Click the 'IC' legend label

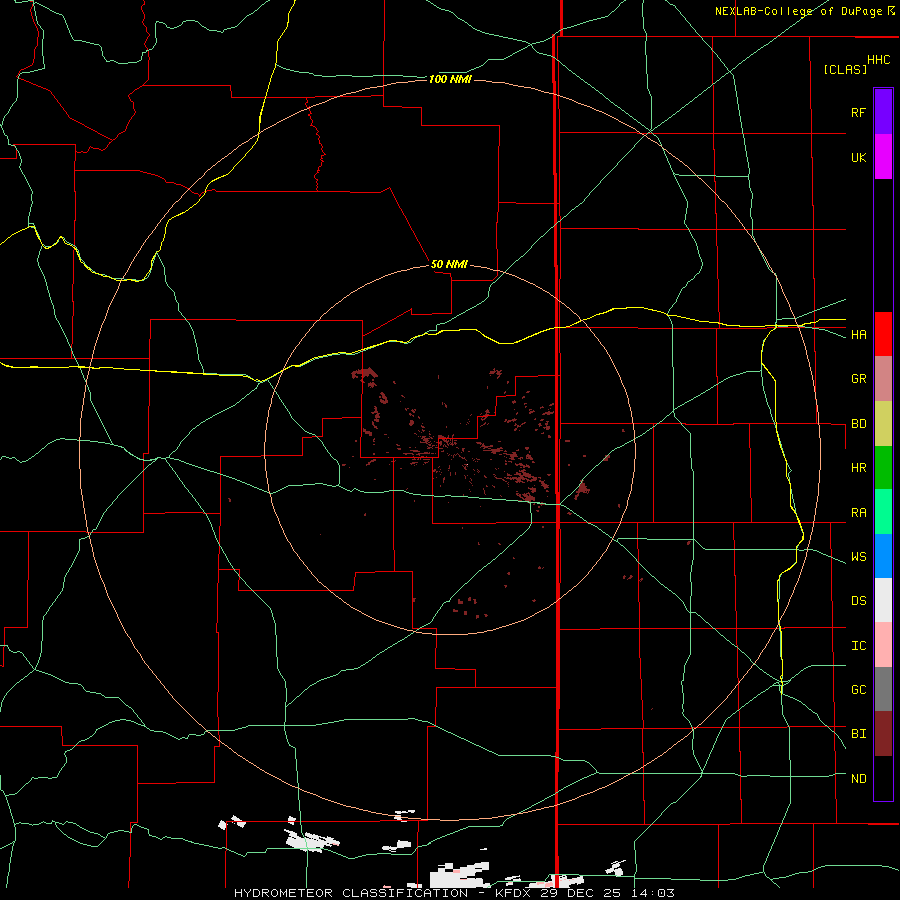(858, 646)
